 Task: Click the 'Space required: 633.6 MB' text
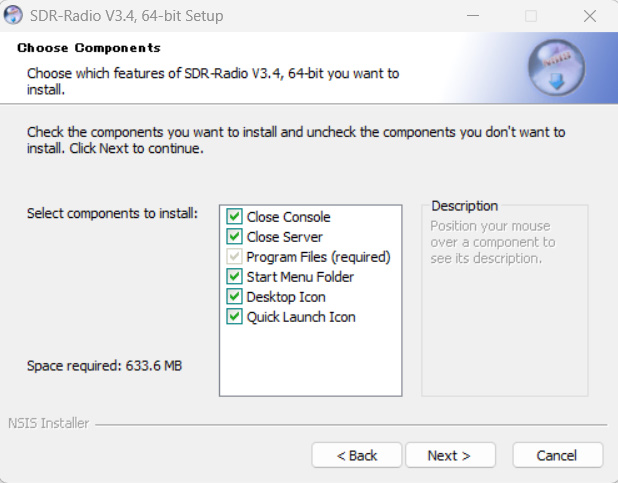pyautogui.click(x=104, y=366)
